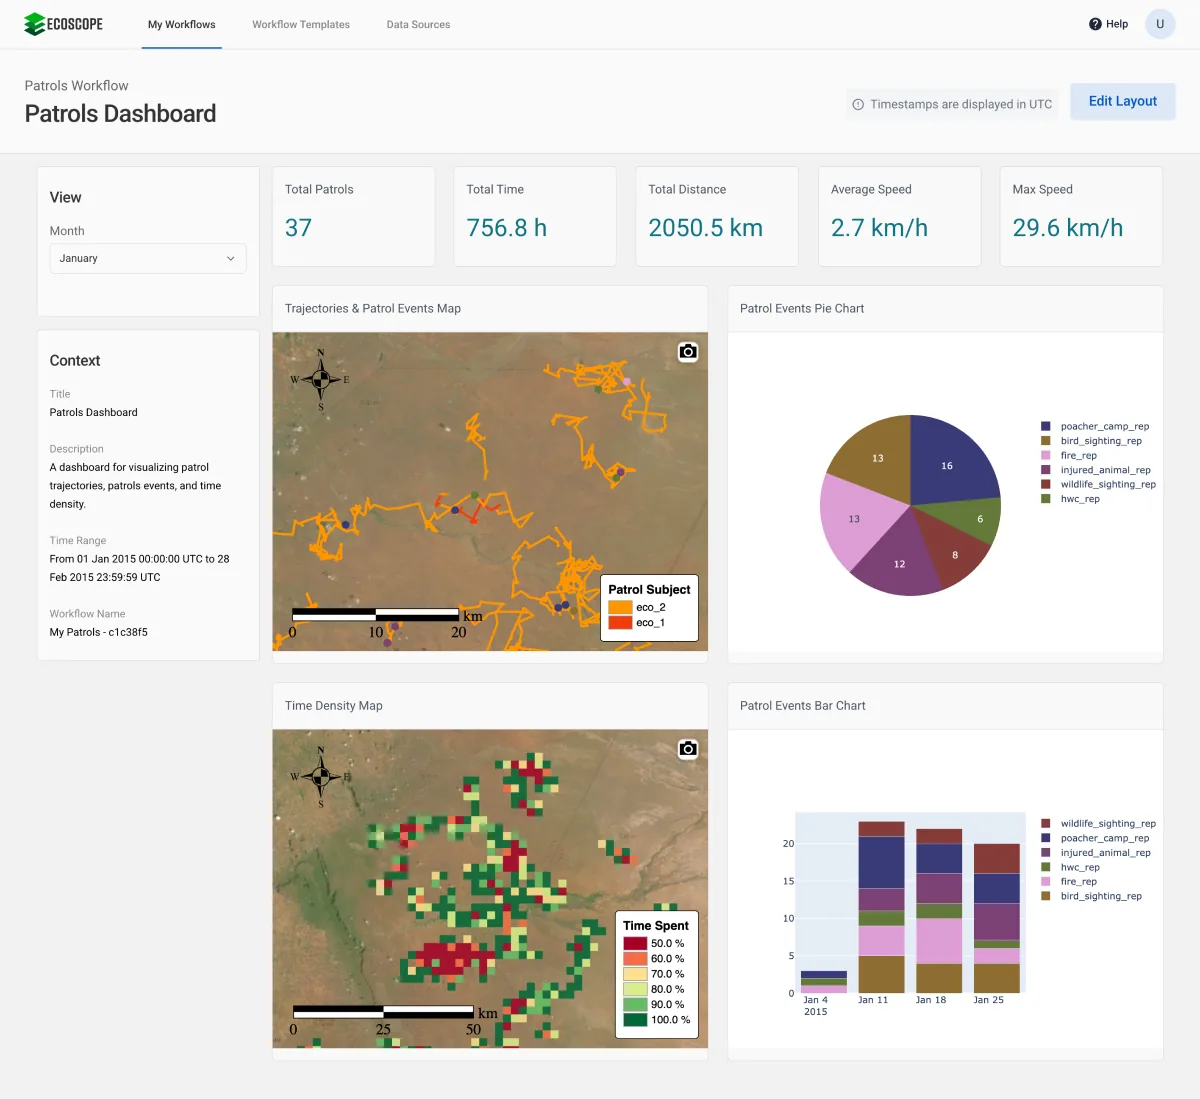
Task: Click compass rose on Time Density Map
Action: pyautogui.click(x=321, y=777)
